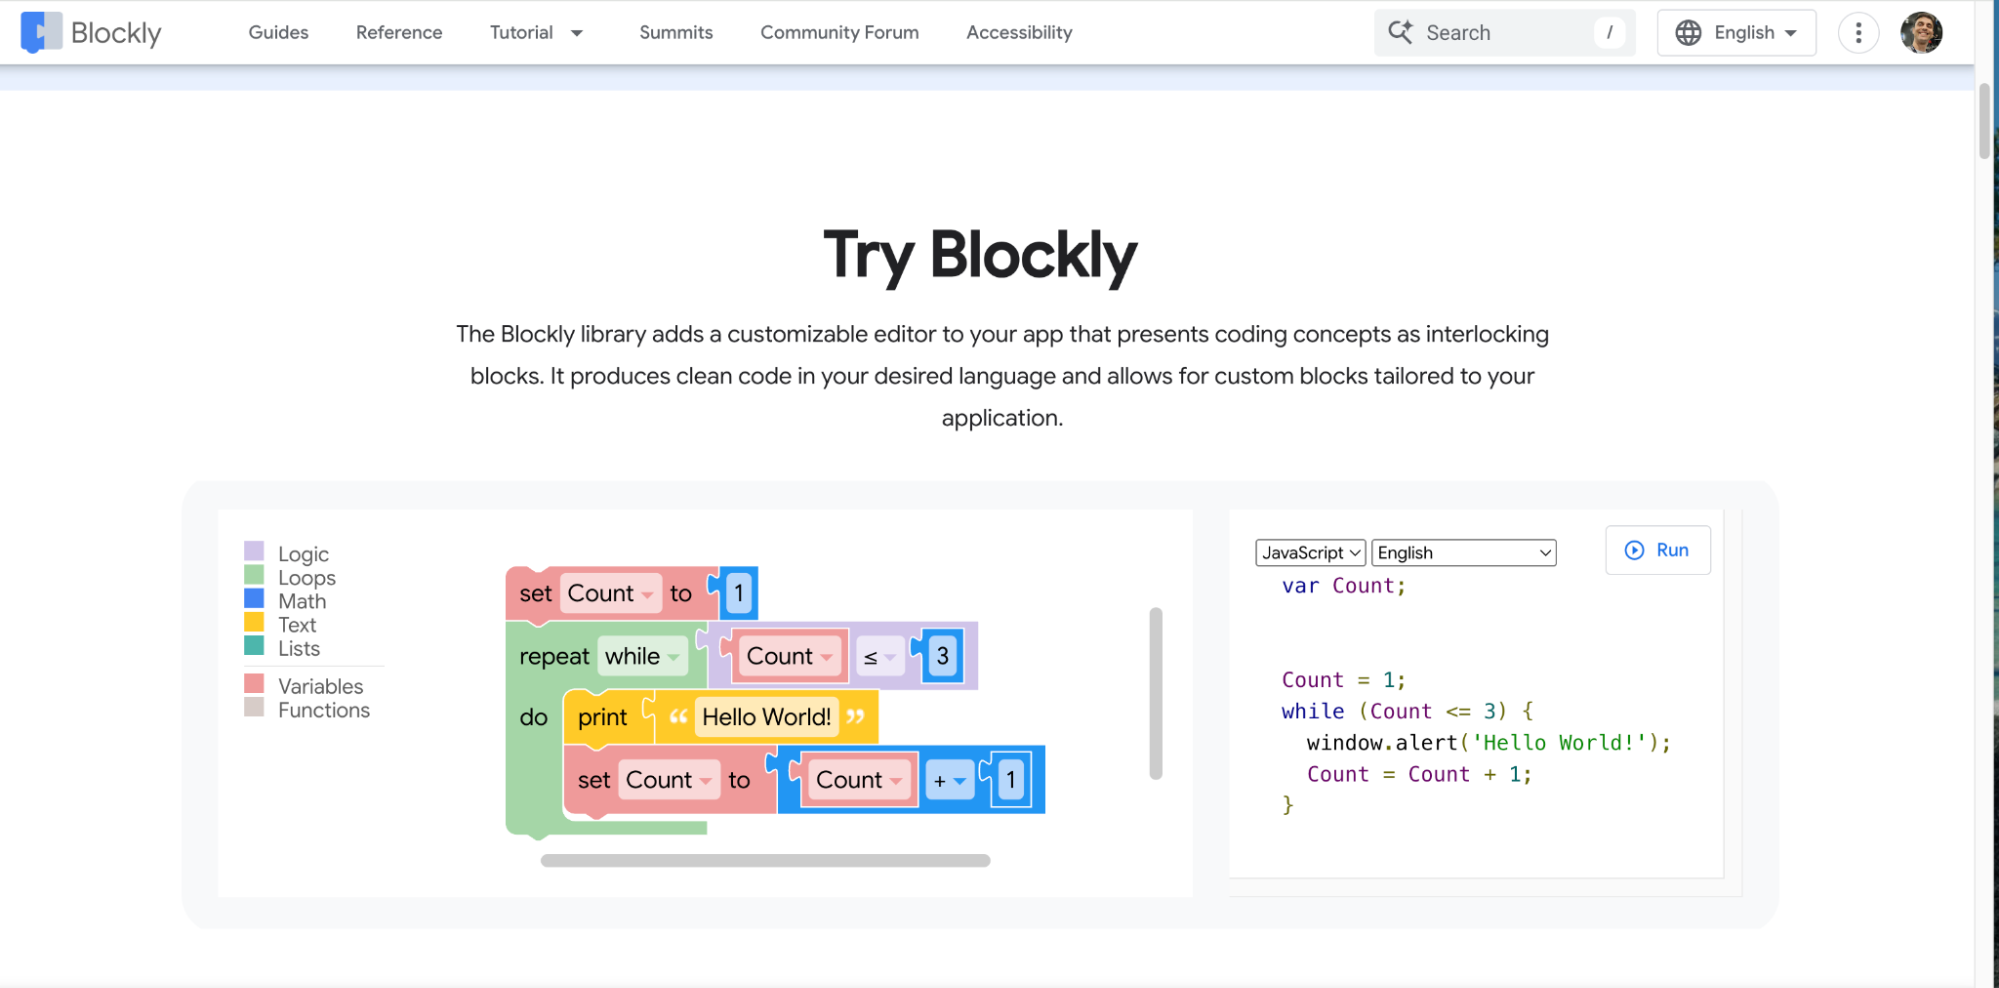The width and height of the screenshot is (1999, 988).
Task: Open the three-dot overflow menu
Action: 1858,33
